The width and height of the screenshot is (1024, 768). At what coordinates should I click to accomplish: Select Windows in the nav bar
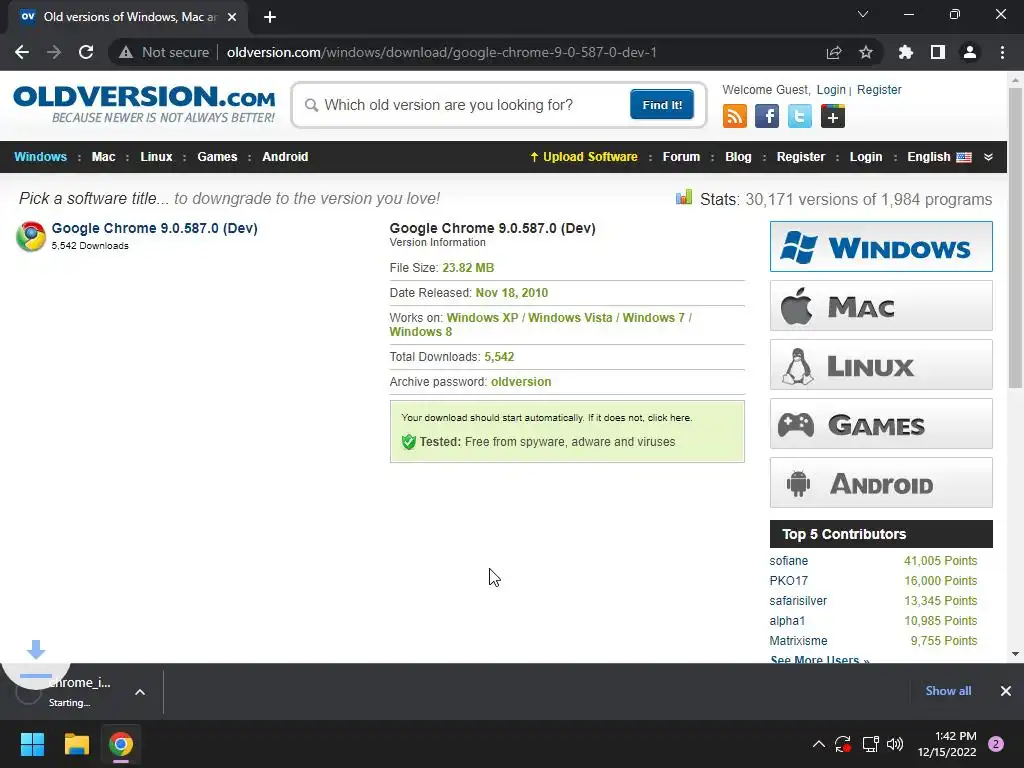coord(40,157)
